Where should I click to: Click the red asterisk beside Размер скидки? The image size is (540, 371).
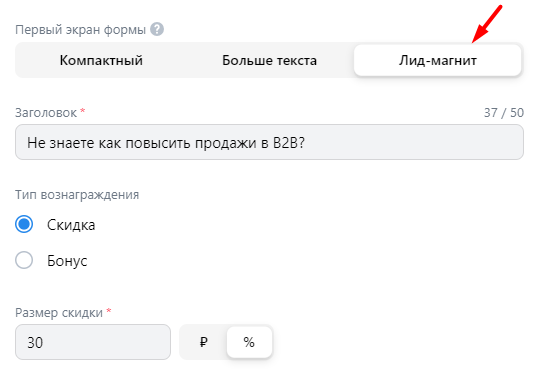pyautogui.click(x=109, y=311)
